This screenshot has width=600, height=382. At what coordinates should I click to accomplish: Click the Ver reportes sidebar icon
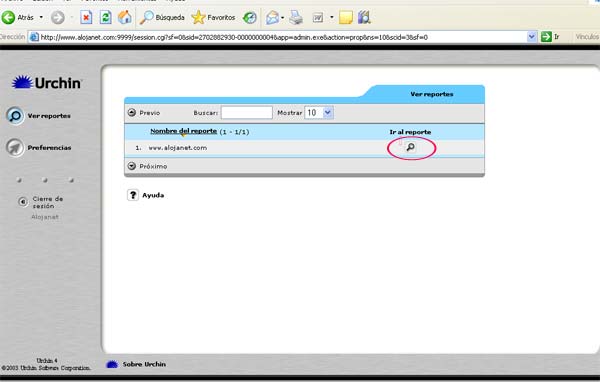click(15, 115)
